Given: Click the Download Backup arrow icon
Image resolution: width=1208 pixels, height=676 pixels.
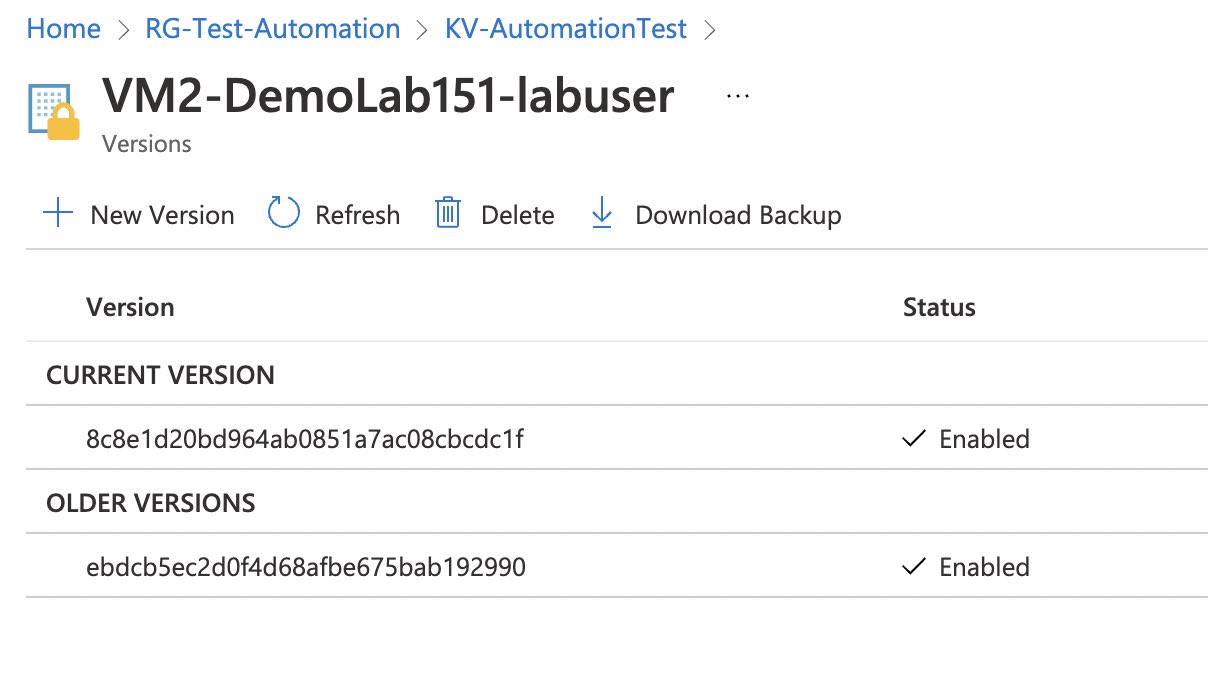Looking at the screenshot, I should point(601,213).
